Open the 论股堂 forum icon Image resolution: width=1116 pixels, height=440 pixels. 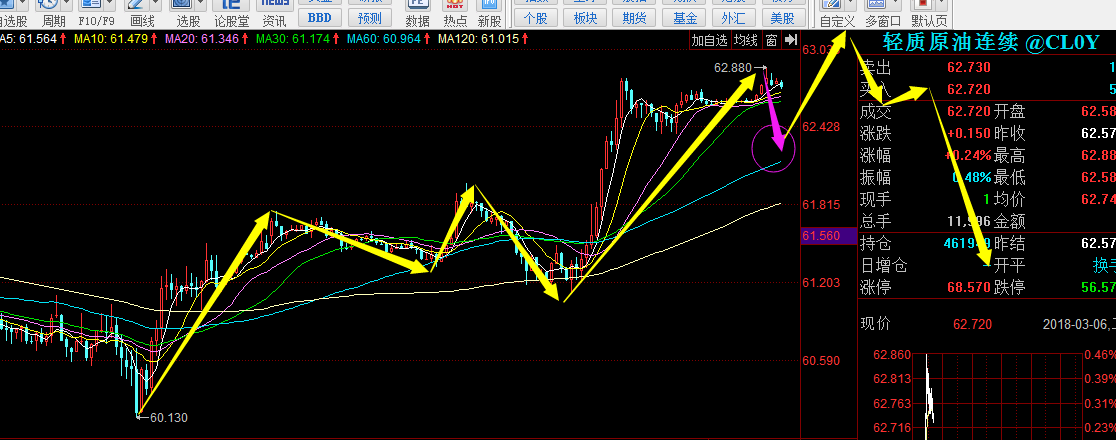click(x=231, y=12)
